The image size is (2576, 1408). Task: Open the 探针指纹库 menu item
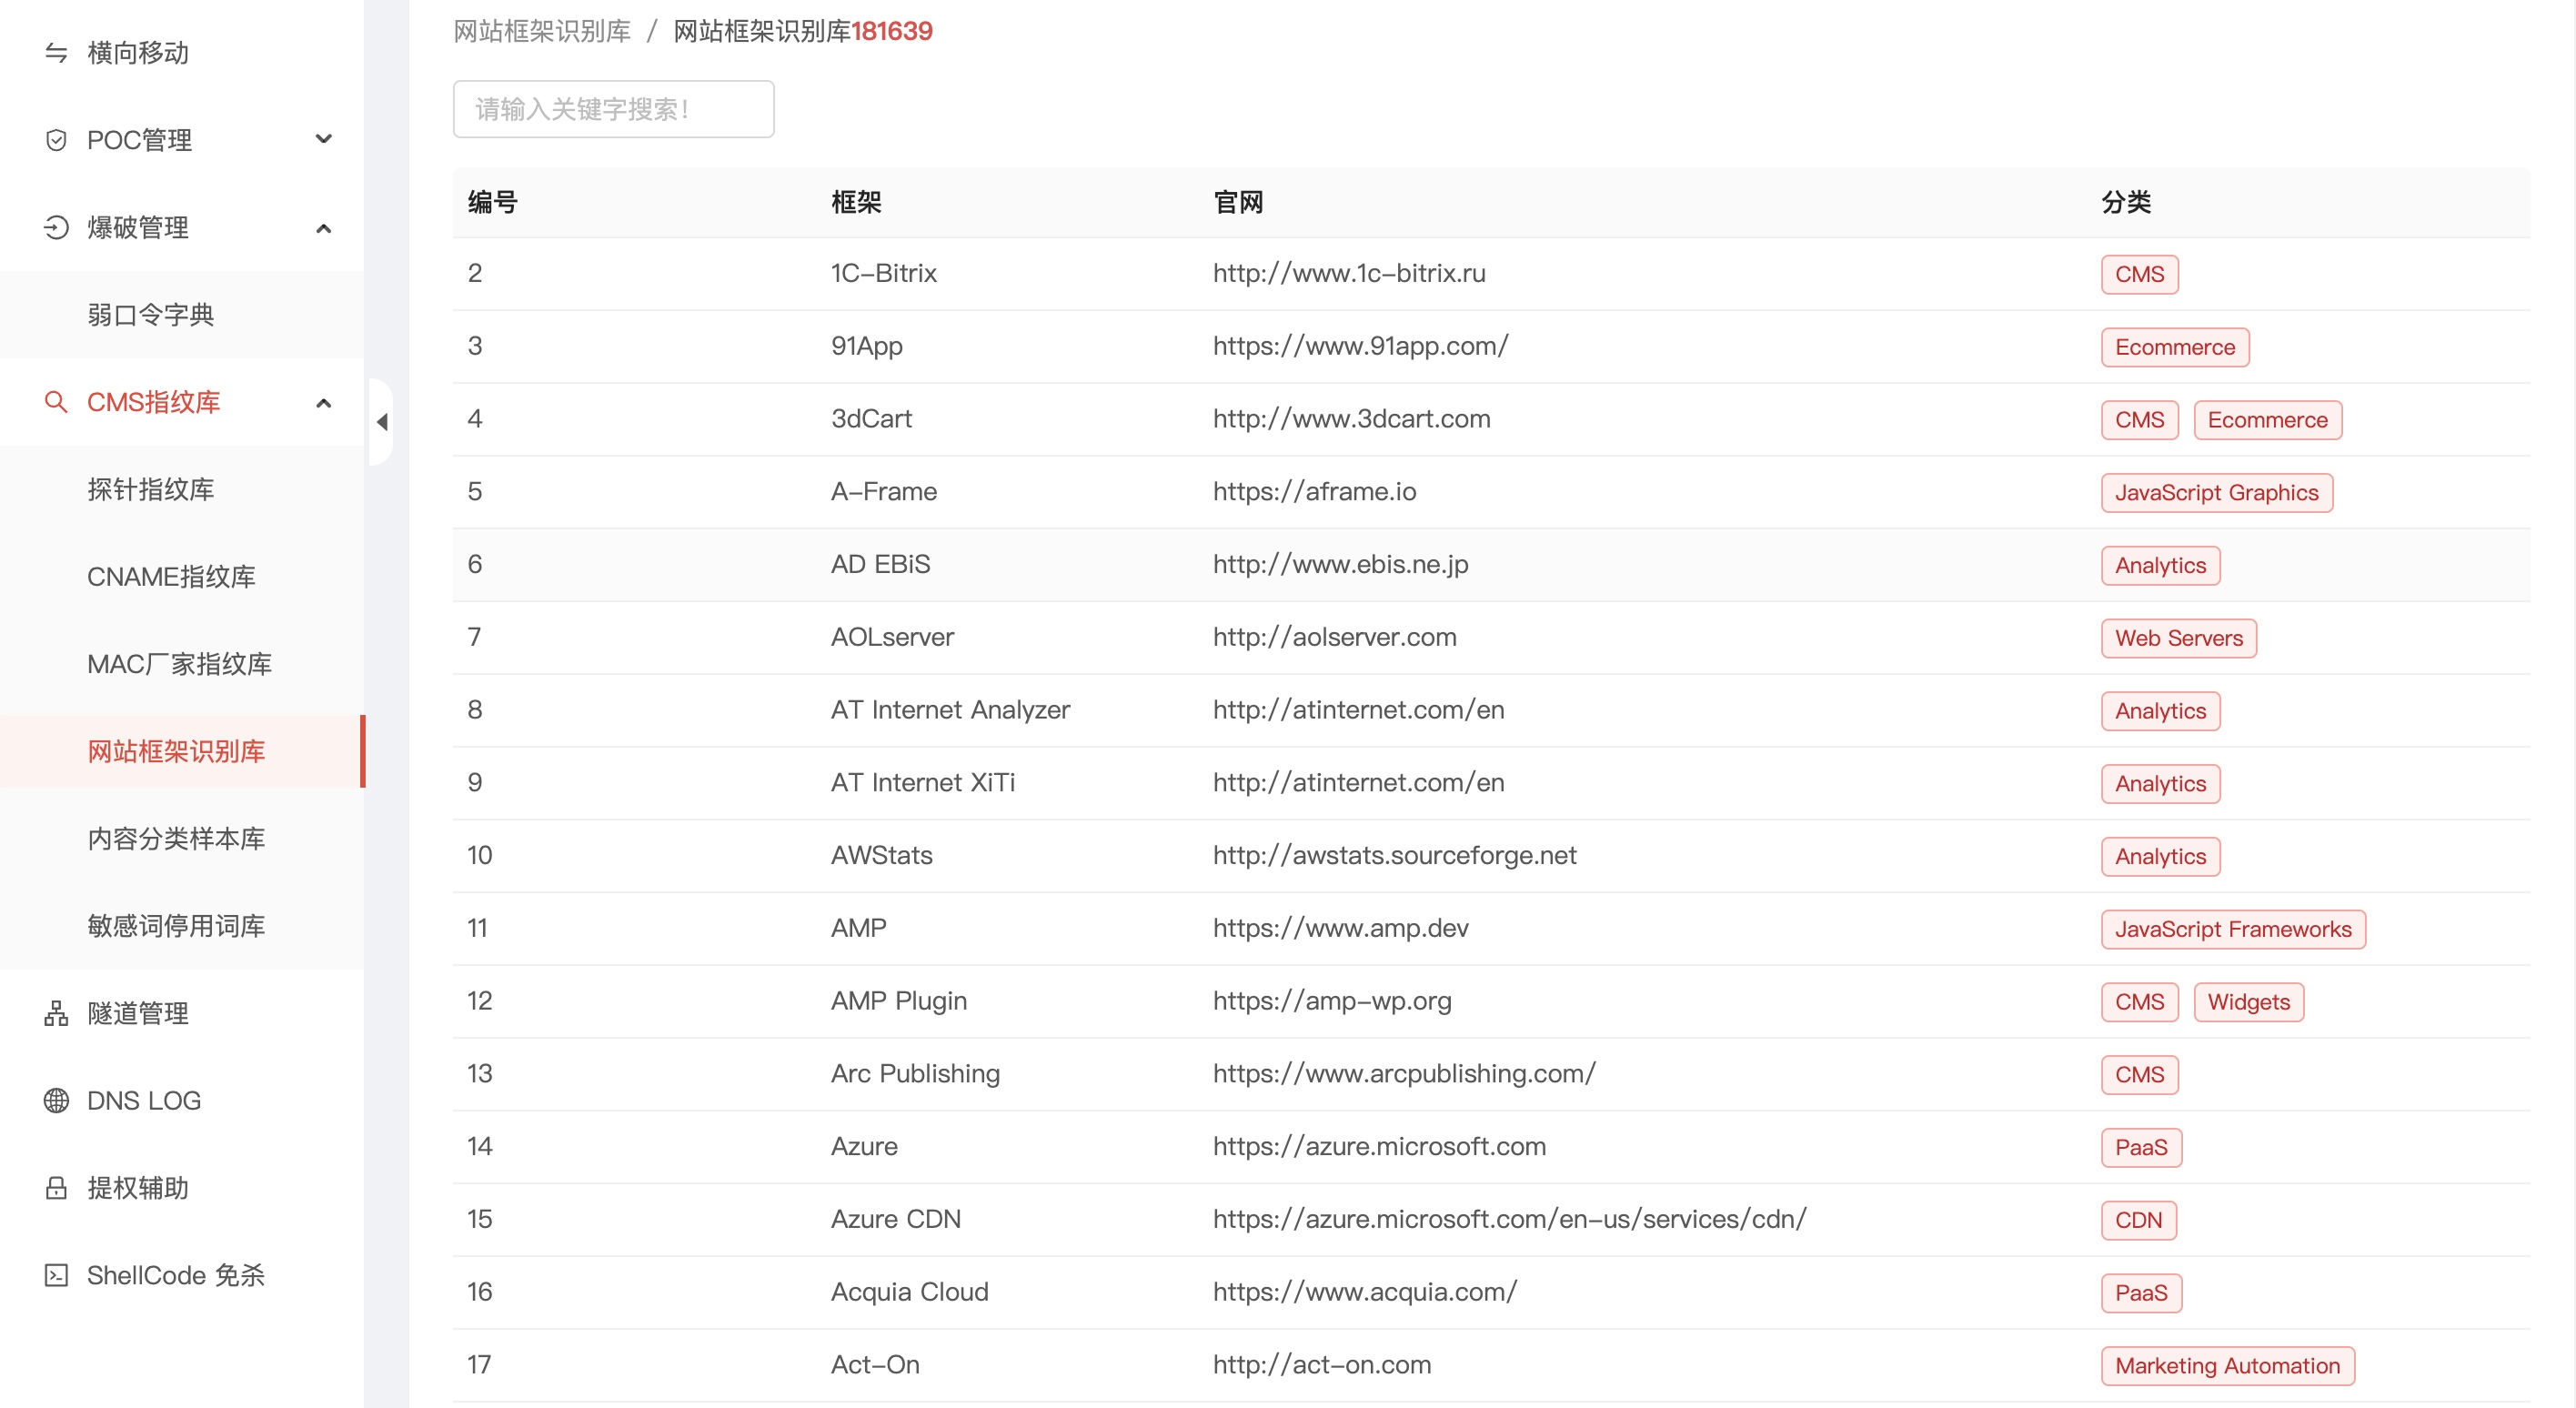[x=151, y=489]
